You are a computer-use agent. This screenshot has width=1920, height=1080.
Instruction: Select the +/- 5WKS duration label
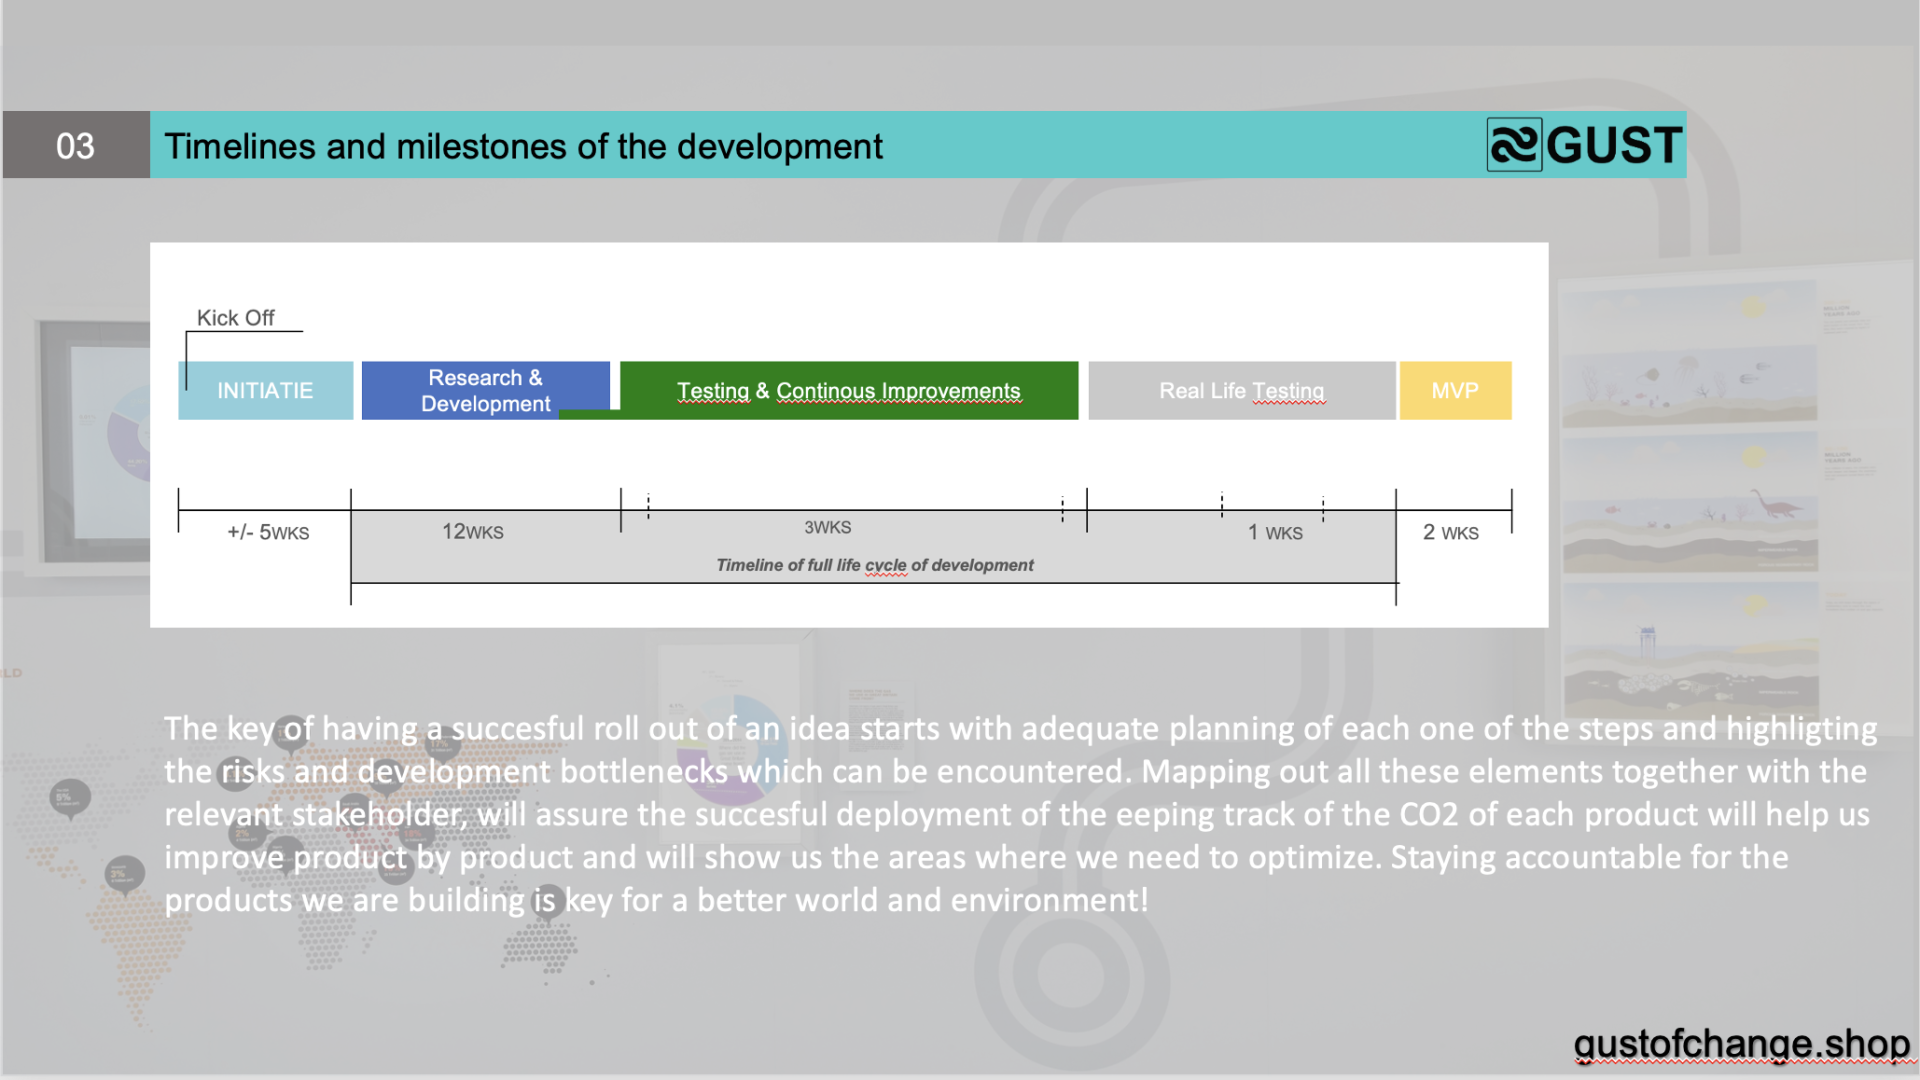[268, 532]
